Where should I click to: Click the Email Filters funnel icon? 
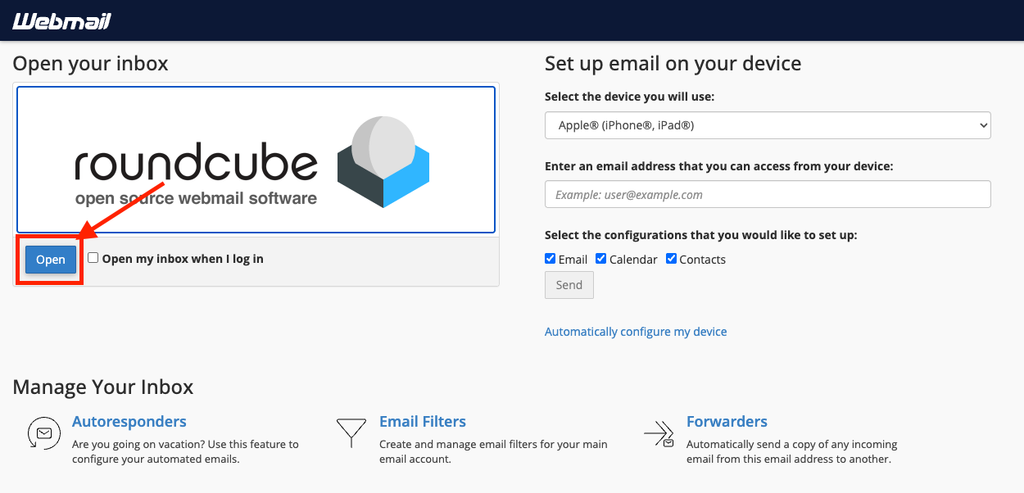pos(351,433)
